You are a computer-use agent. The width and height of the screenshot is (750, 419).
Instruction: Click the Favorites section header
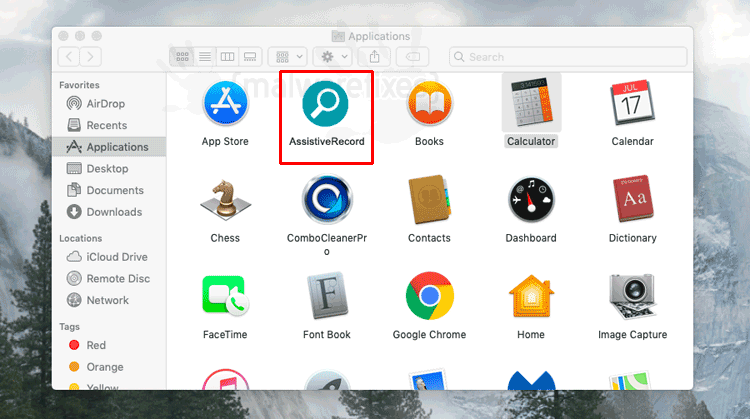(x=79, y=85)
